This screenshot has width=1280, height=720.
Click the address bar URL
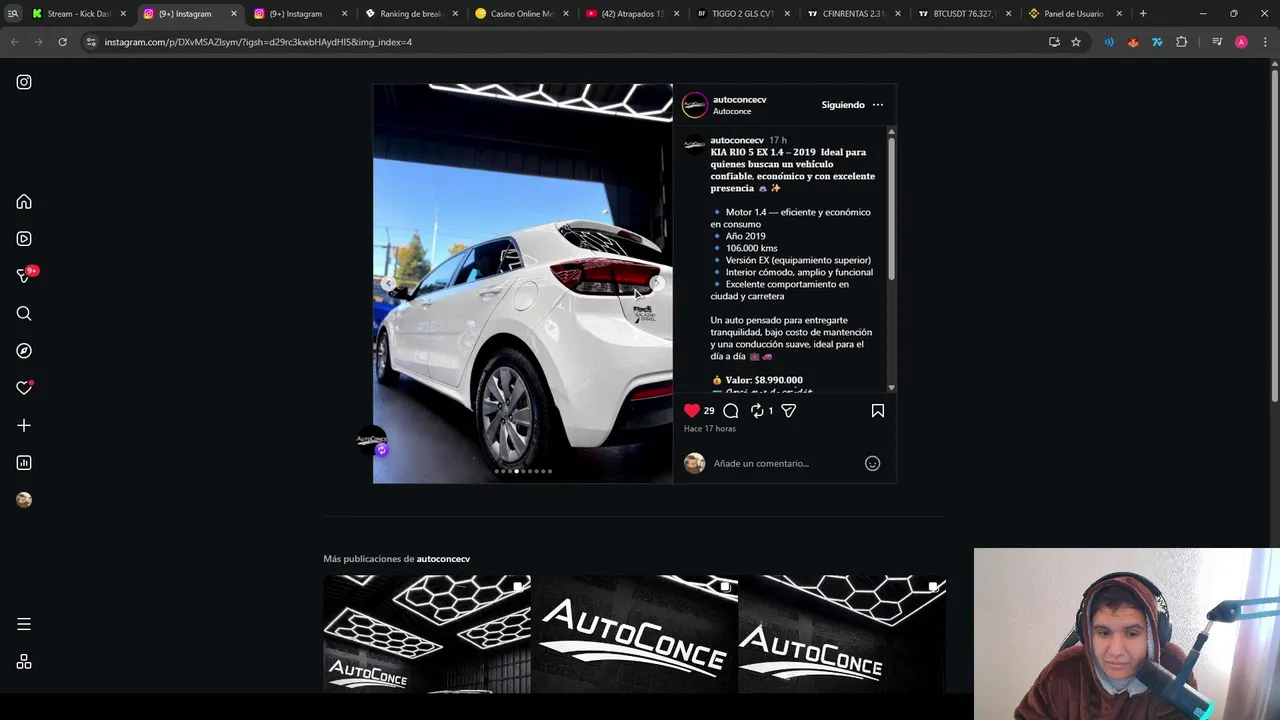pos(258,42)
